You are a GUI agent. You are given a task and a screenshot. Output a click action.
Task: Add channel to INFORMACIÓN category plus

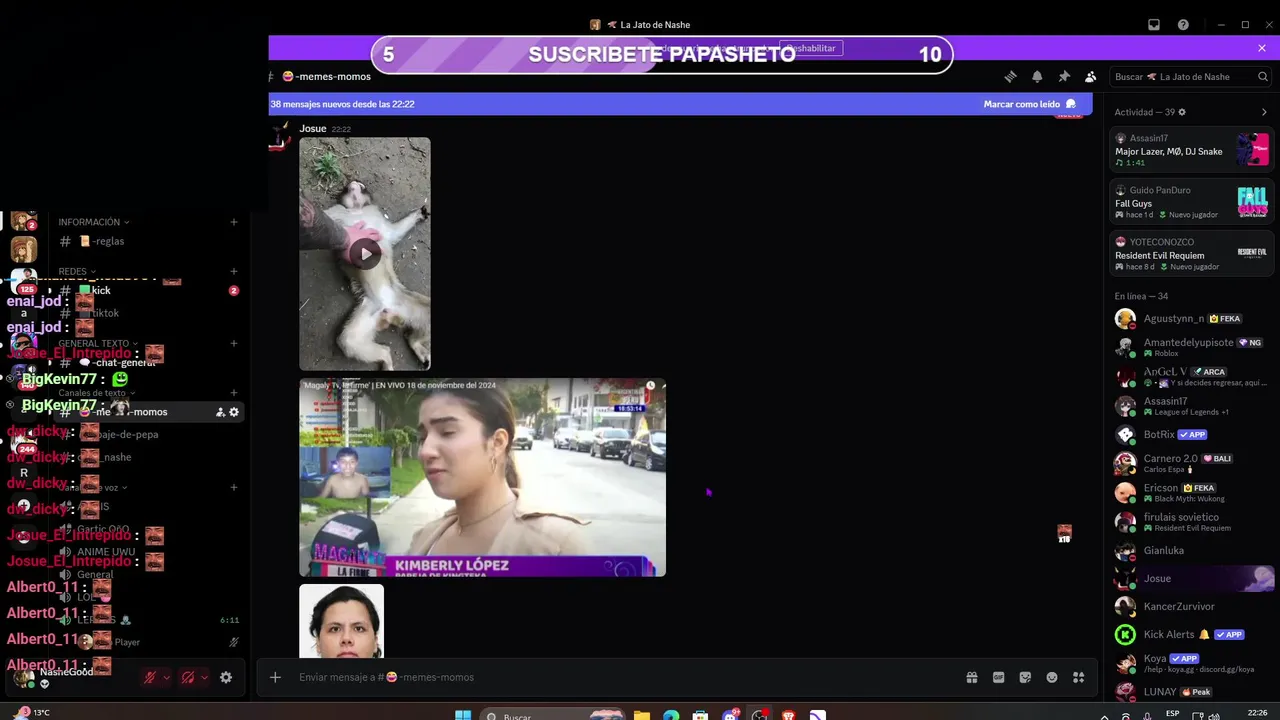(x=234, y=222)
